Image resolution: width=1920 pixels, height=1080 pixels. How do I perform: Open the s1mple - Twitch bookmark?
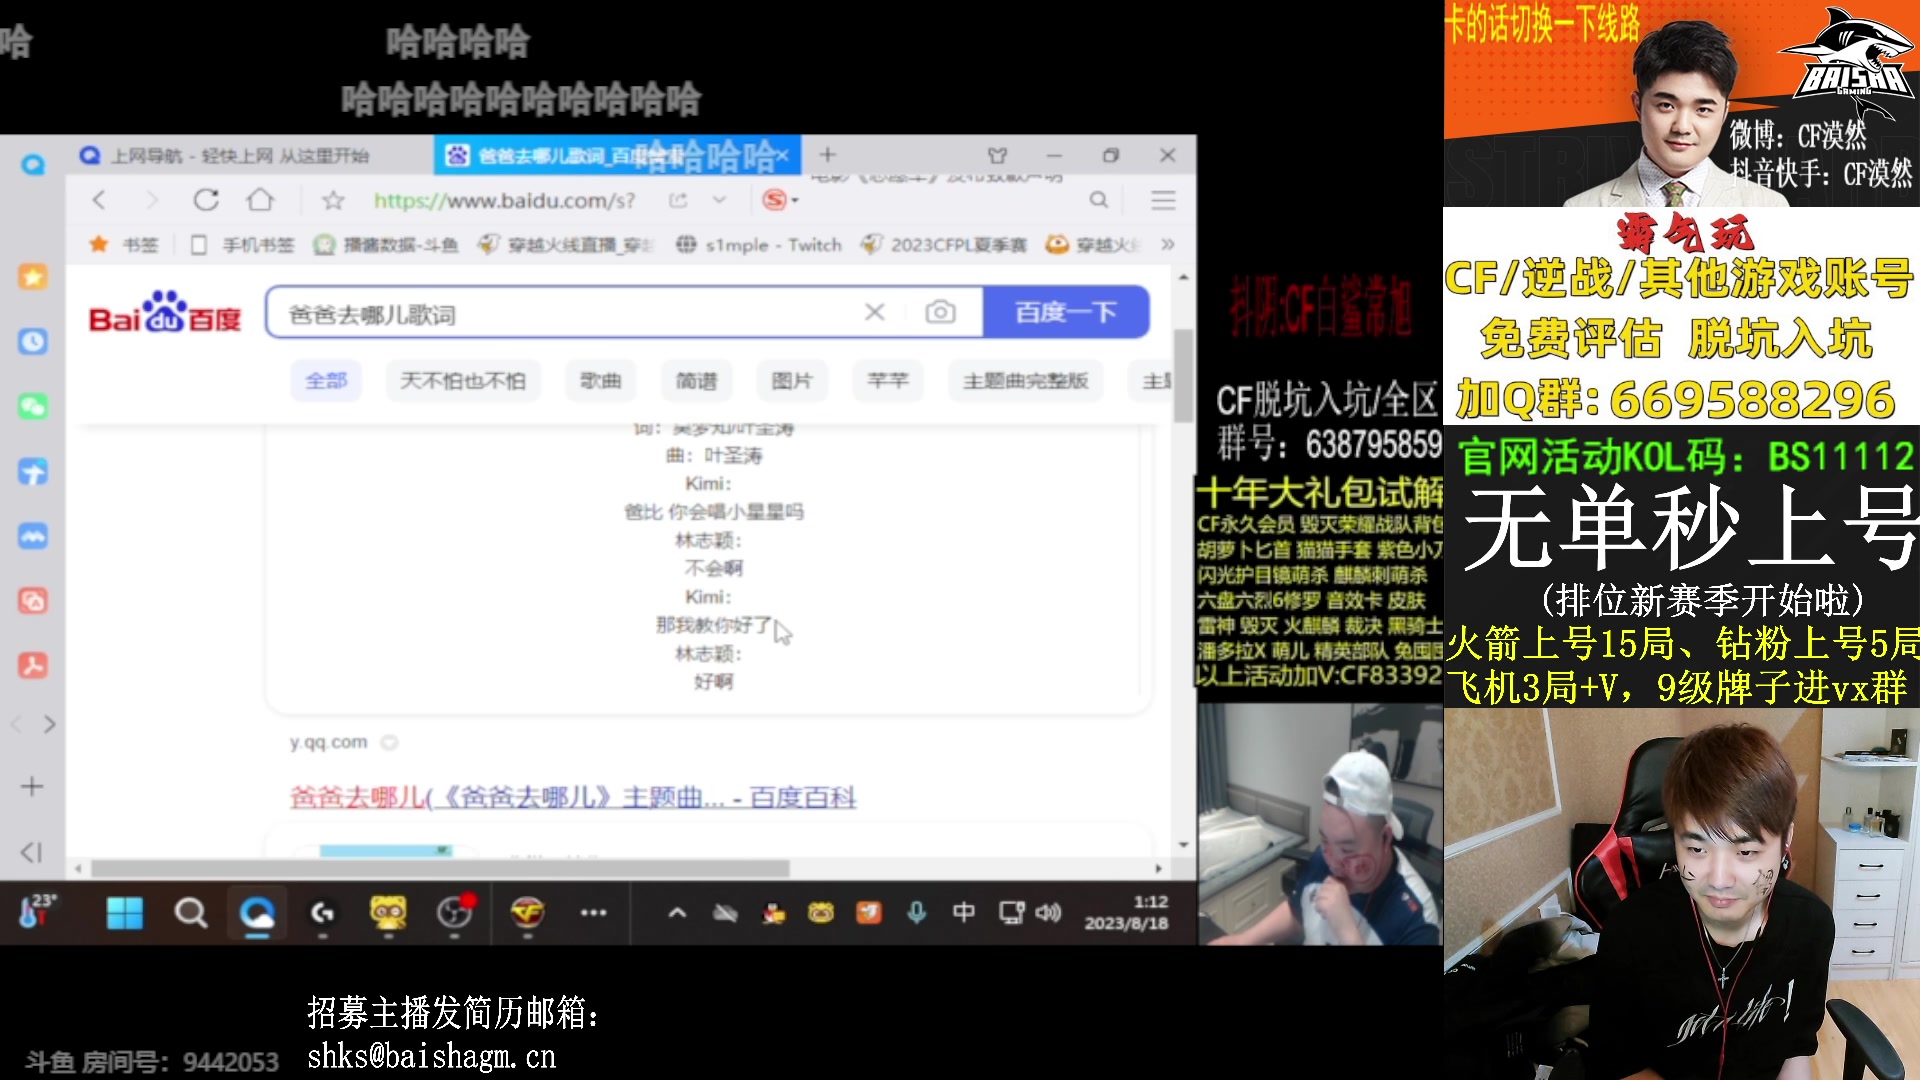[759, 245]
